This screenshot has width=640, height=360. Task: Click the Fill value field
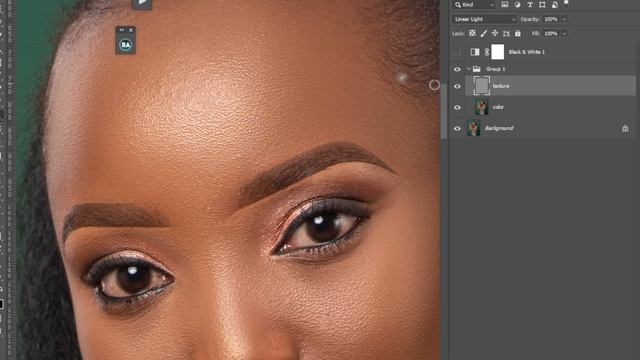[551, 33]
